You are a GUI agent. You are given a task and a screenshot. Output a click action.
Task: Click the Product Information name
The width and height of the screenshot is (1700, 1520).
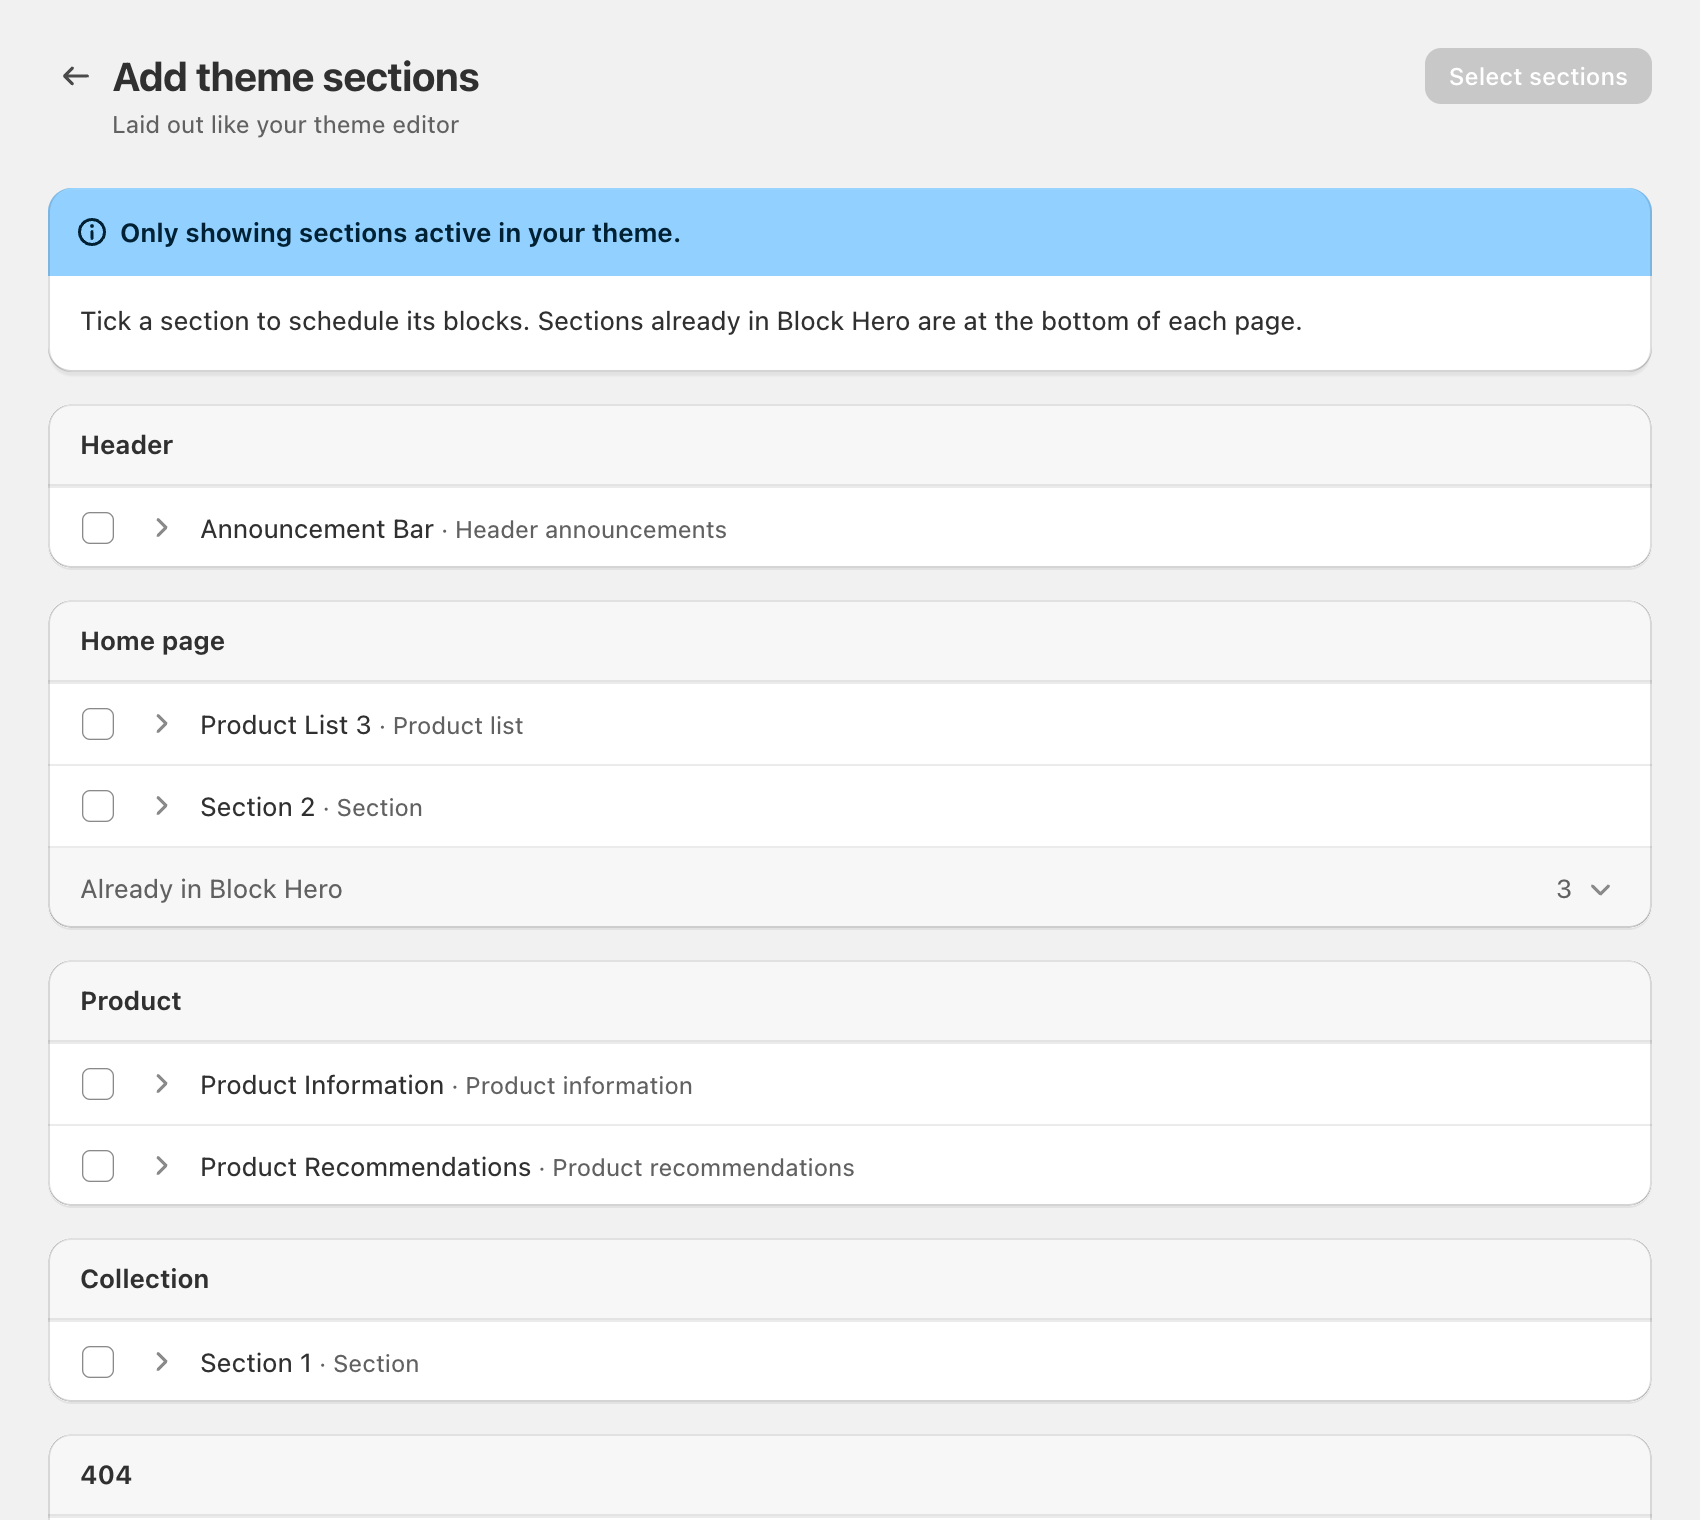[322, 1085]
